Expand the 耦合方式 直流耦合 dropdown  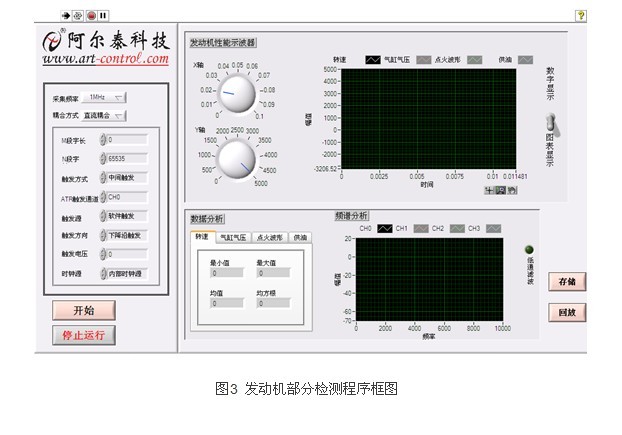[105, 115]
